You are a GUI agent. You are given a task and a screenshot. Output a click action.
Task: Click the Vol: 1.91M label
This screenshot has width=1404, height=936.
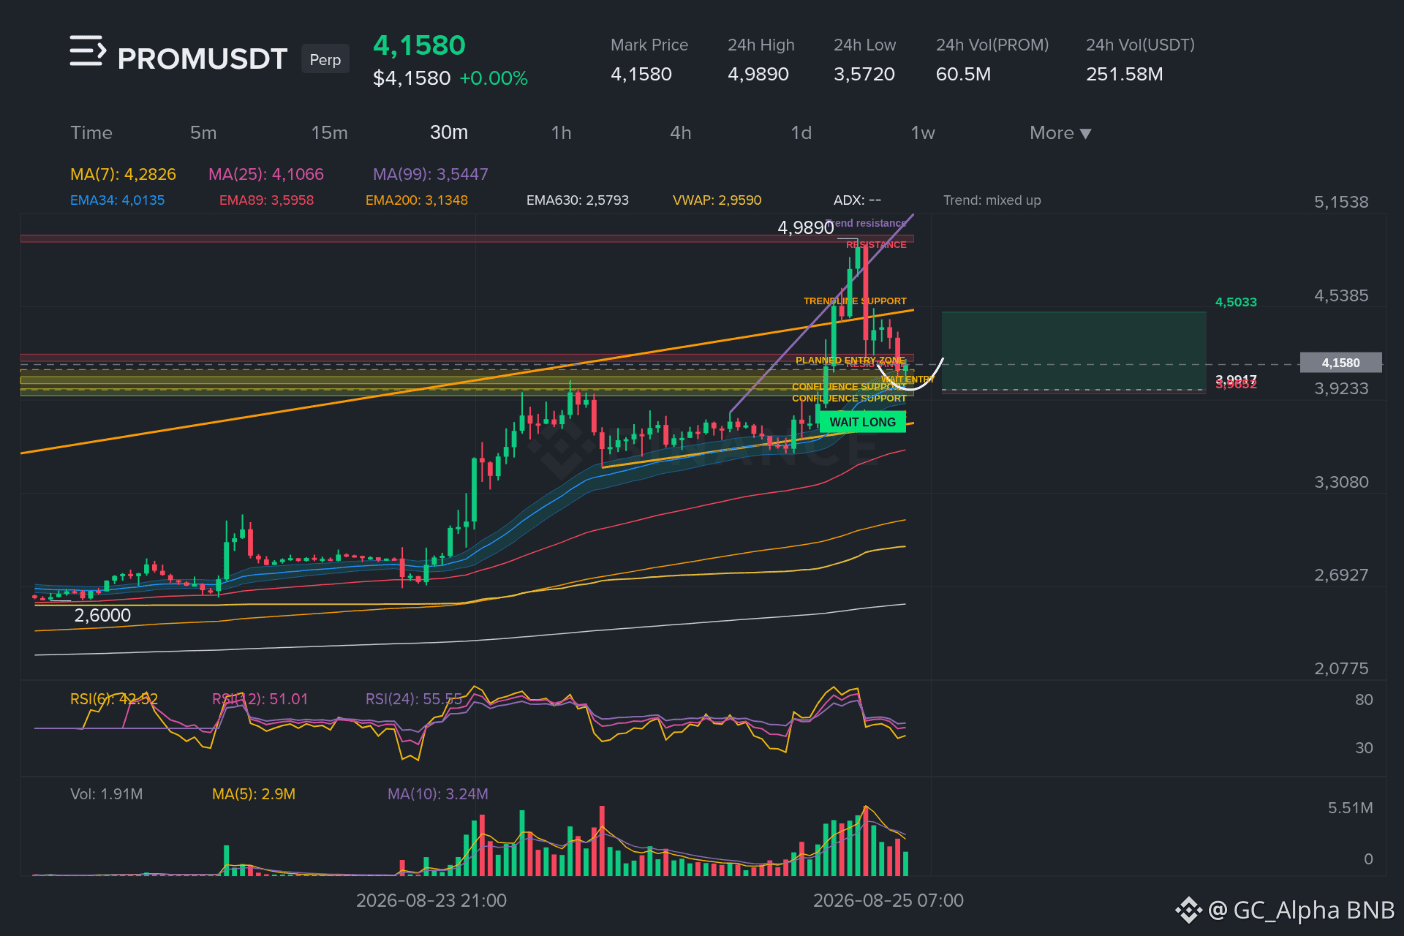(106, 794)
